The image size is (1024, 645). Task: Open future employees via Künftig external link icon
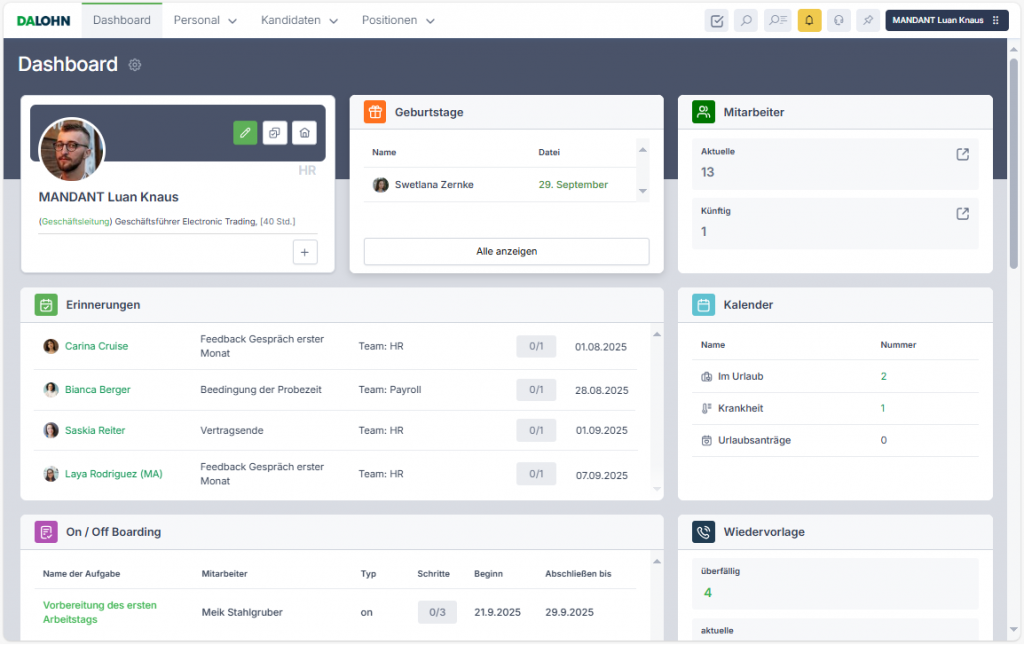962,214
